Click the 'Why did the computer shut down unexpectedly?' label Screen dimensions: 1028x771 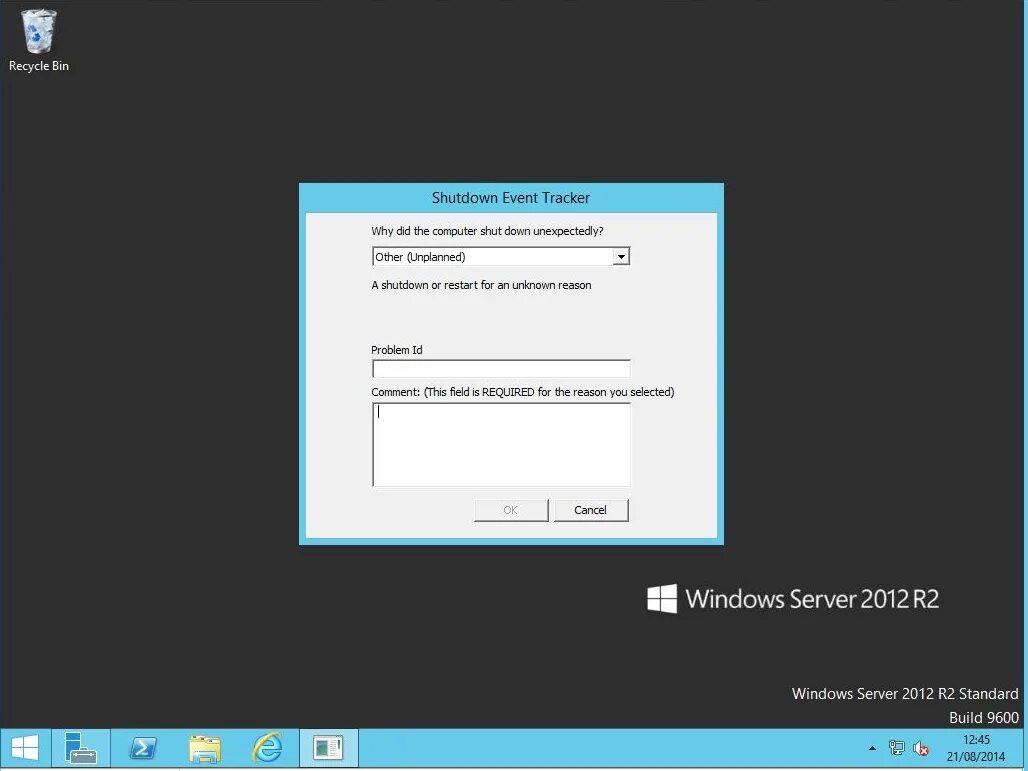(487, 231)
